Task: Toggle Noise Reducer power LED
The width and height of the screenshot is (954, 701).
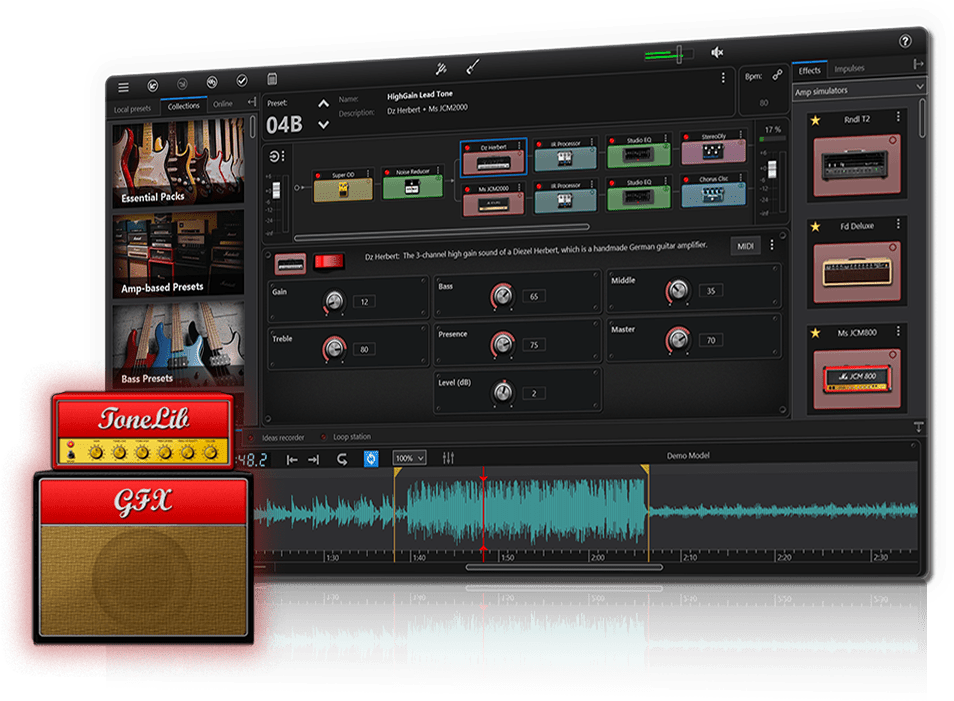Action: tap(388, 173)
